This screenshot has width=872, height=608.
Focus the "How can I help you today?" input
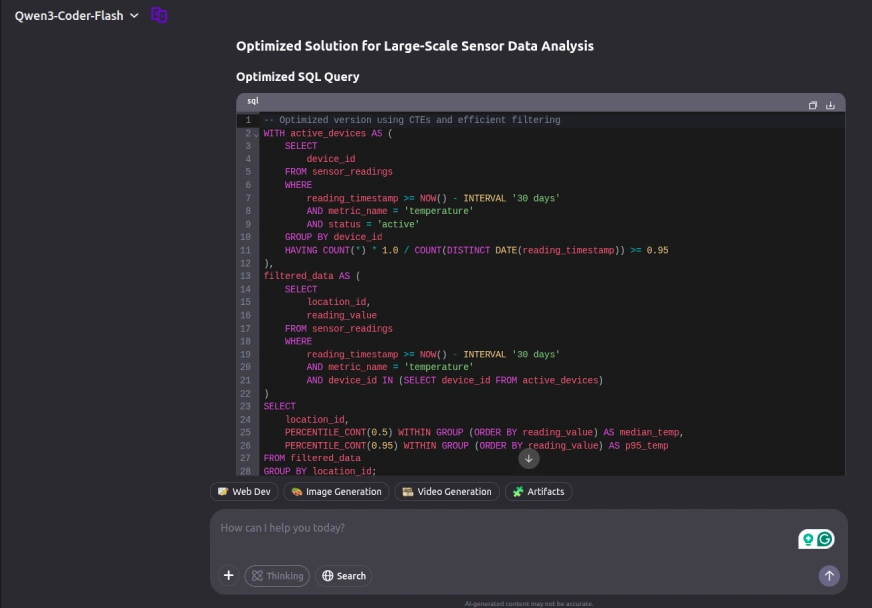[x=501, y=528]
